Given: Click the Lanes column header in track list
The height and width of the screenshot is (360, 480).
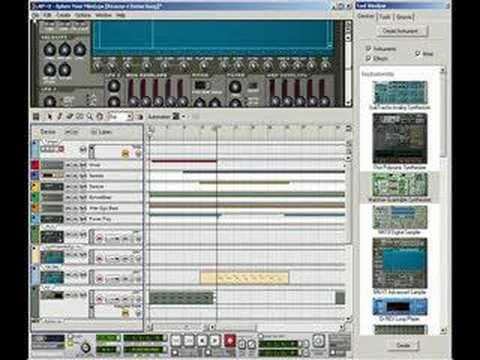Looking at the screenshot, I should coord(104,132).
